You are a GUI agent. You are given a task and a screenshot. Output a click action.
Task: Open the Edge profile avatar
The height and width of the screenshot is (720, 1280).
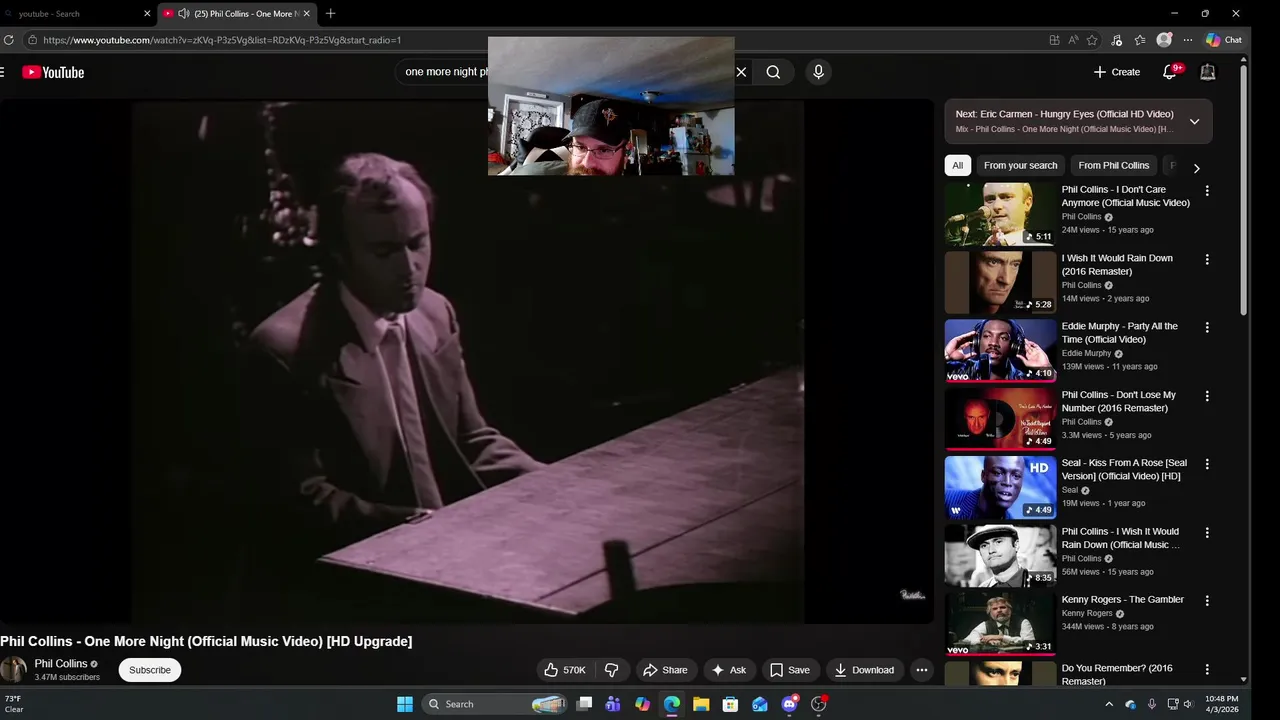coord(1164,40)
